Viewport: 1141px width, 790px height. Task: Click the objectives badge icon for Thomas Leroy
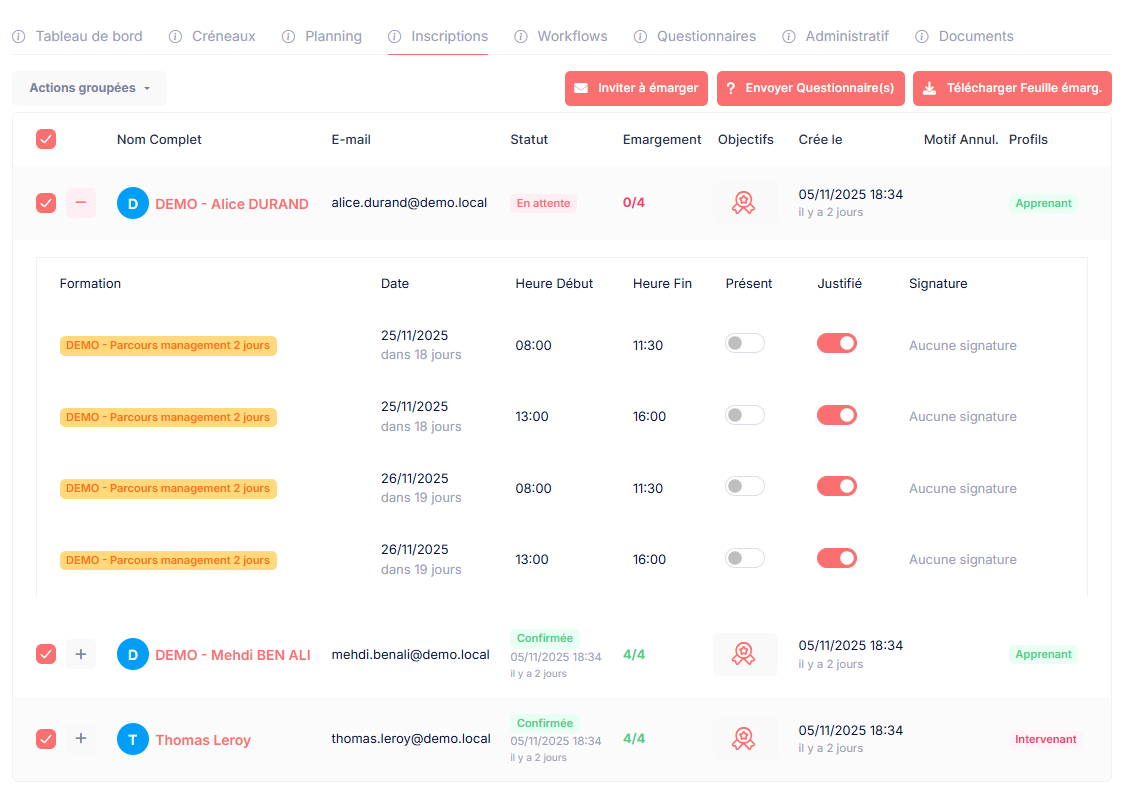[x=743, y=739]
